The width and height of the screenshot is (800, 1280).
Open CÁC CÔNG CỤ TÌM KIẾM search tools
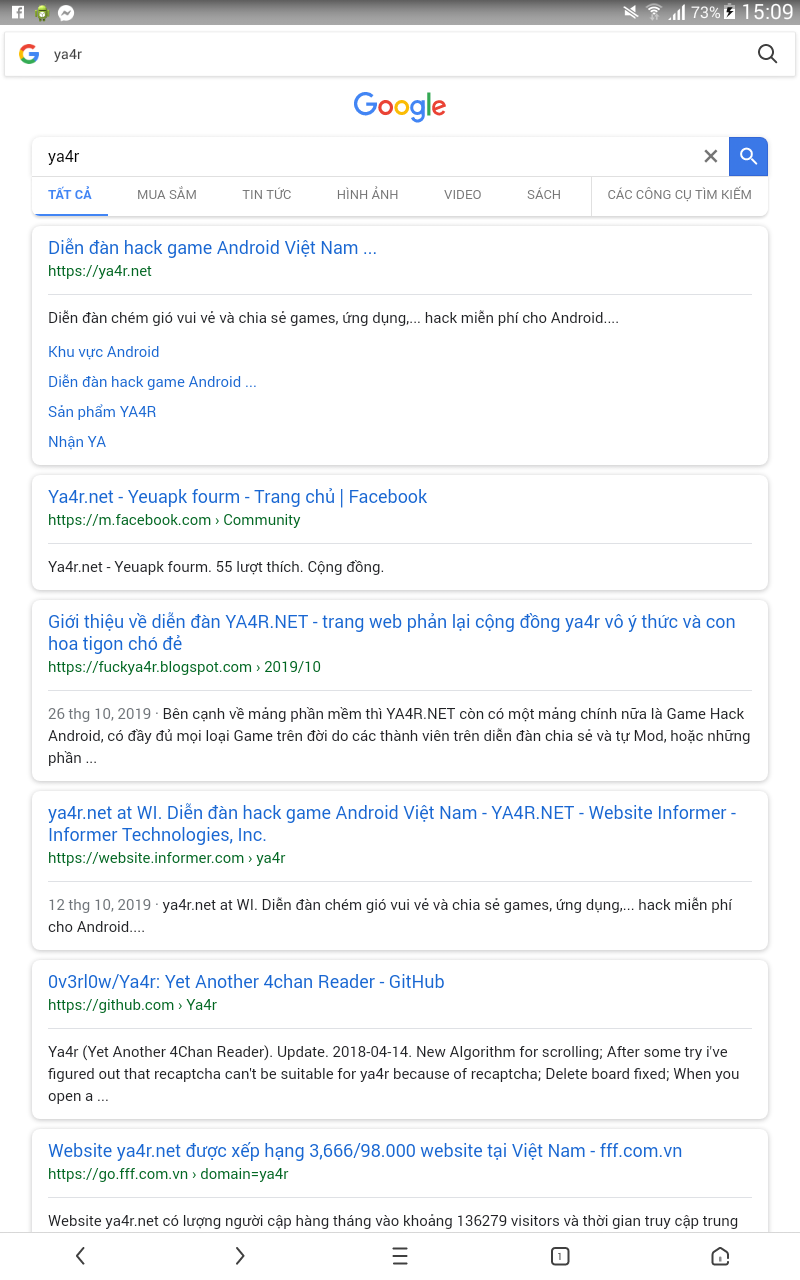[x=679, y=195]
